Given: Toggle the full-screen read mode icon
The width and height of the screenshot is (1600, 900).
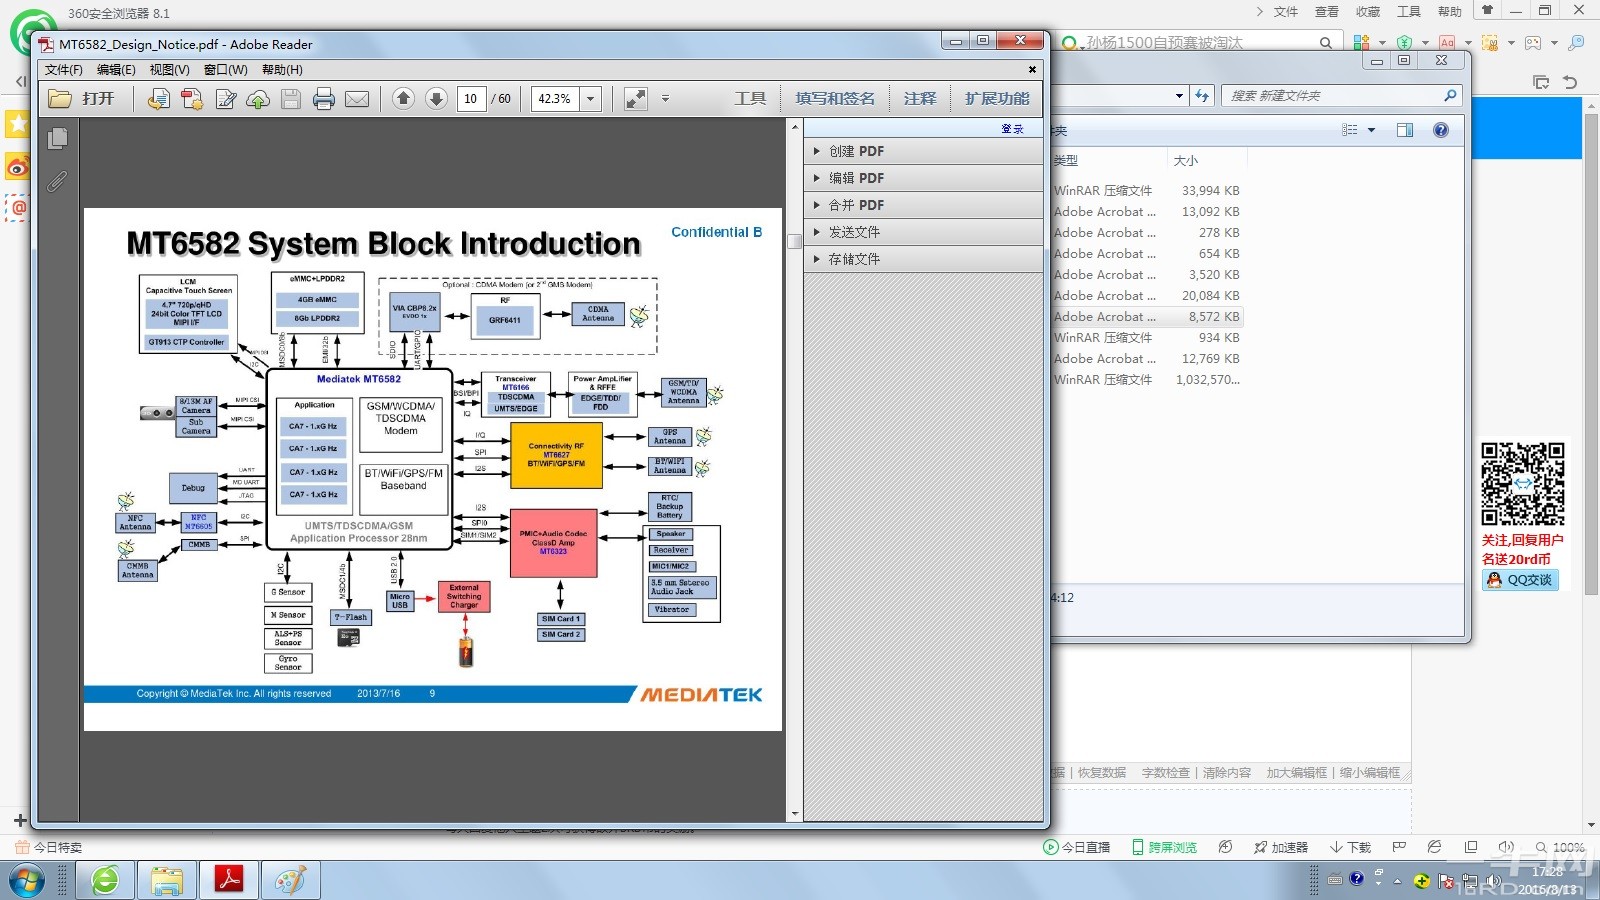Looking at the screenshot, I should 635,98.
